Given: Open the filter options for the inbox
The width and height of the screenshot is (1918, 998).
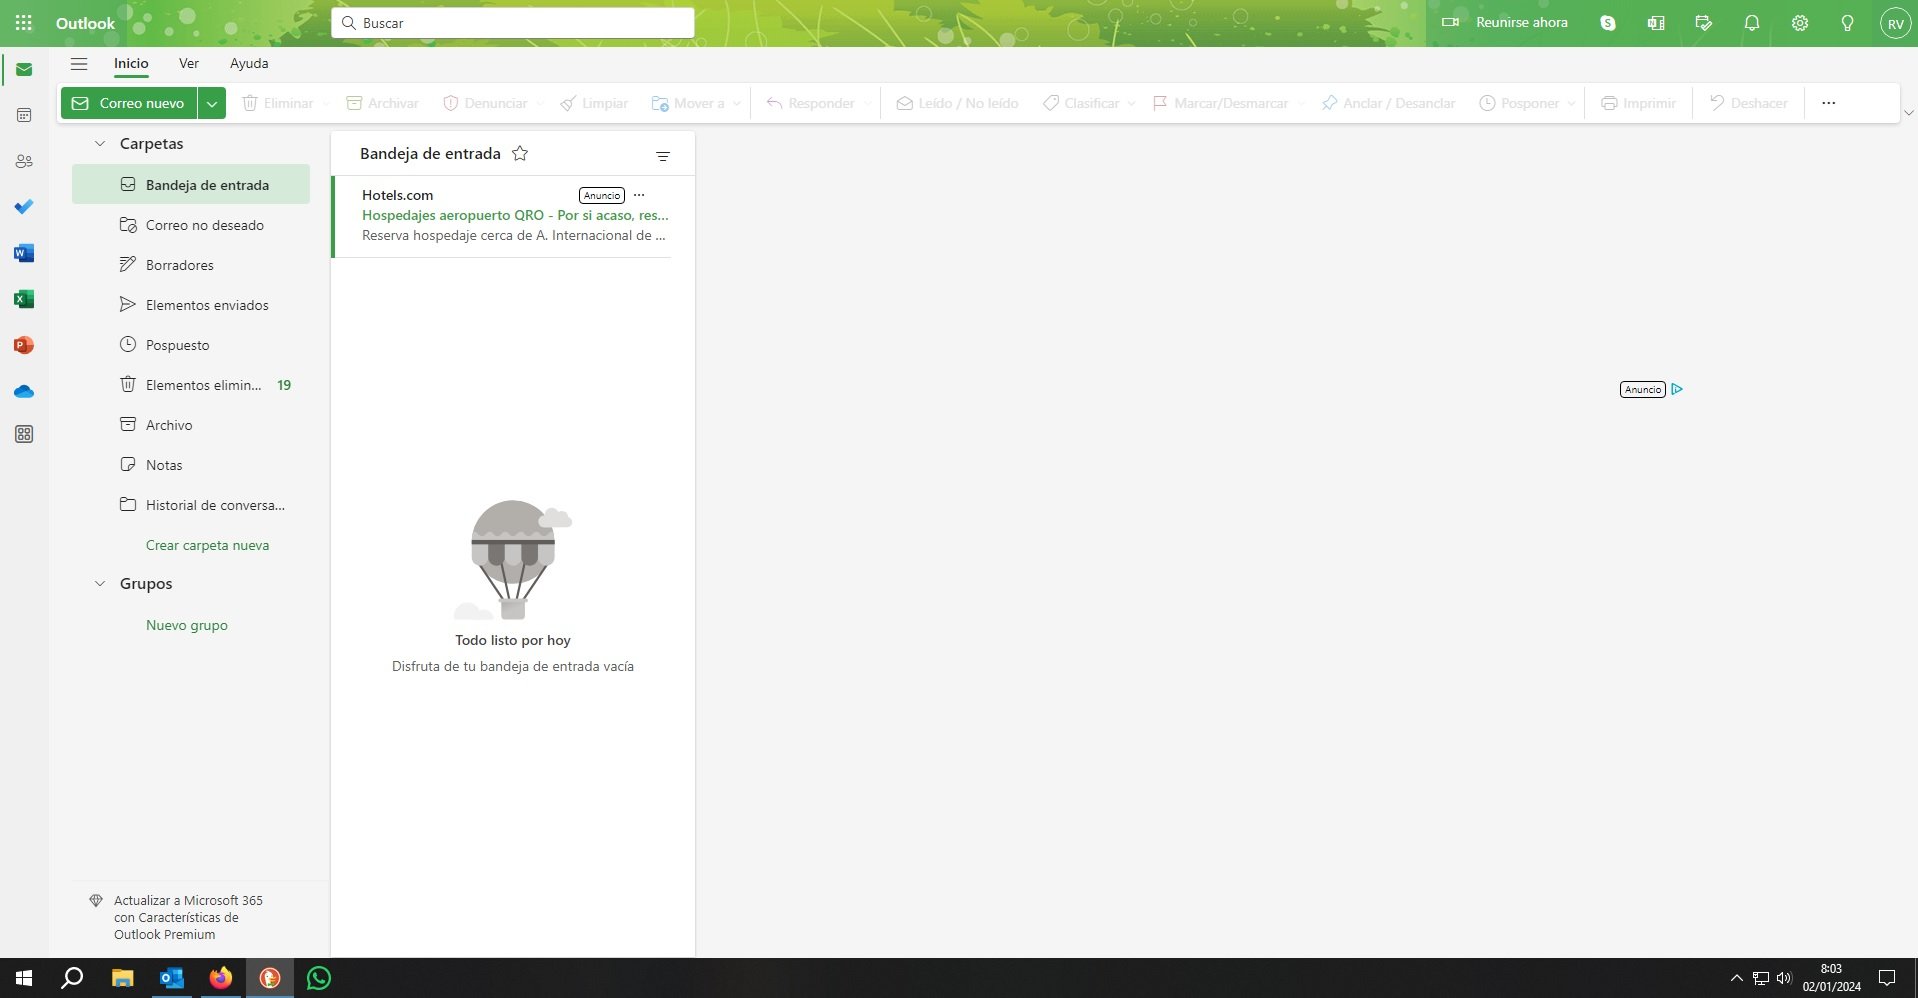Looking at the screenshot, I should tap(662, 156).
